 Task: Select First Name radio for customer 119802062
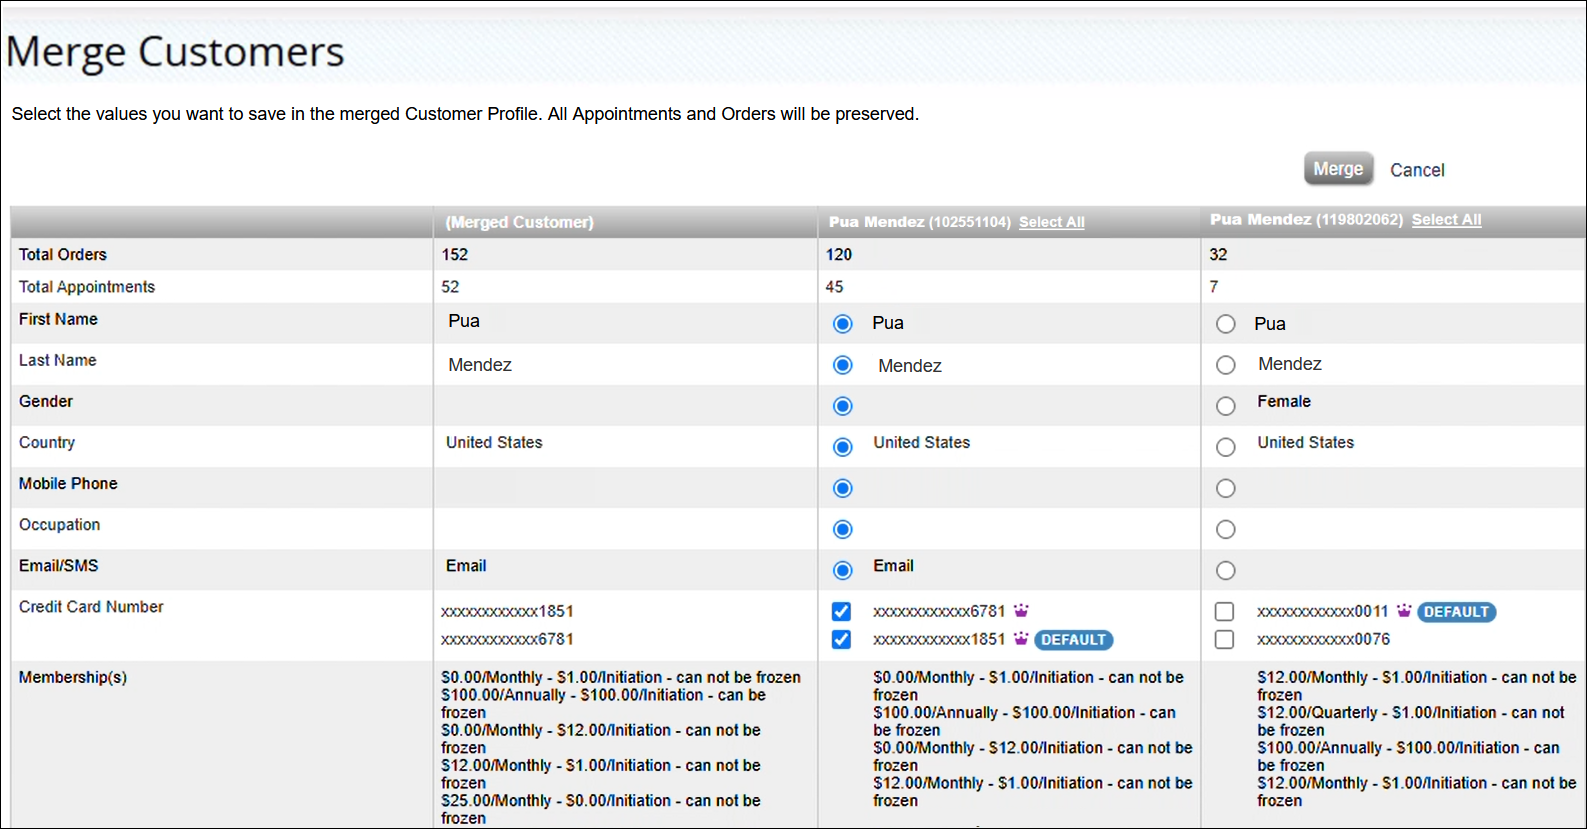click(1226, 324)
